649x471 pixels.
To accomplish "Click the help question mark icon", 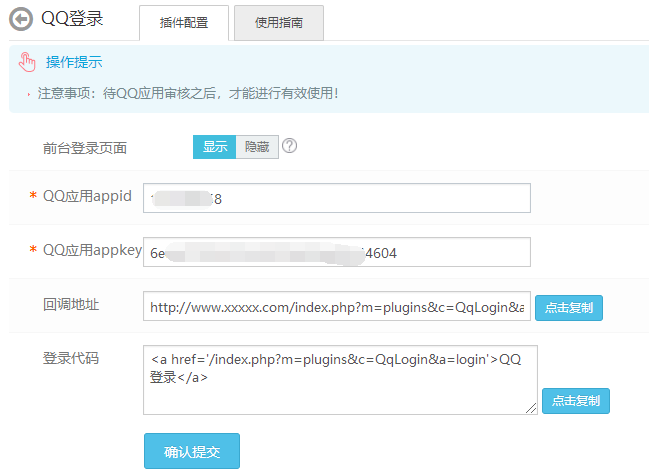I will [289, 146].
